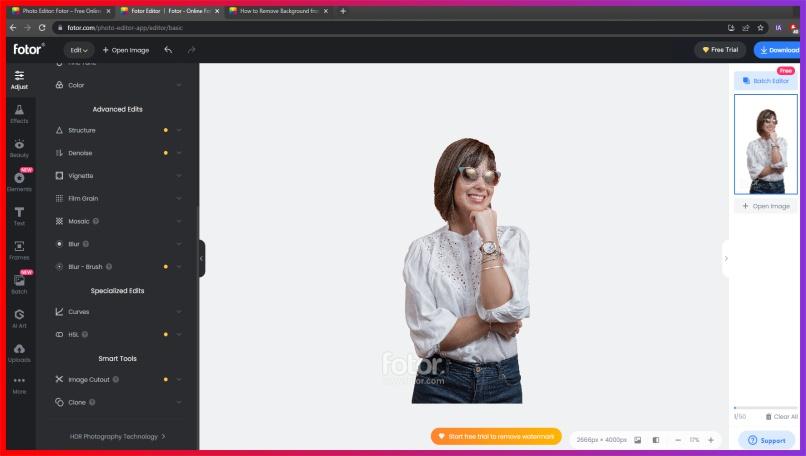Image resolution: width=806 pixels, height=456 pixels.
Task: Clear All images from the list
Action: tap(782, 417)
